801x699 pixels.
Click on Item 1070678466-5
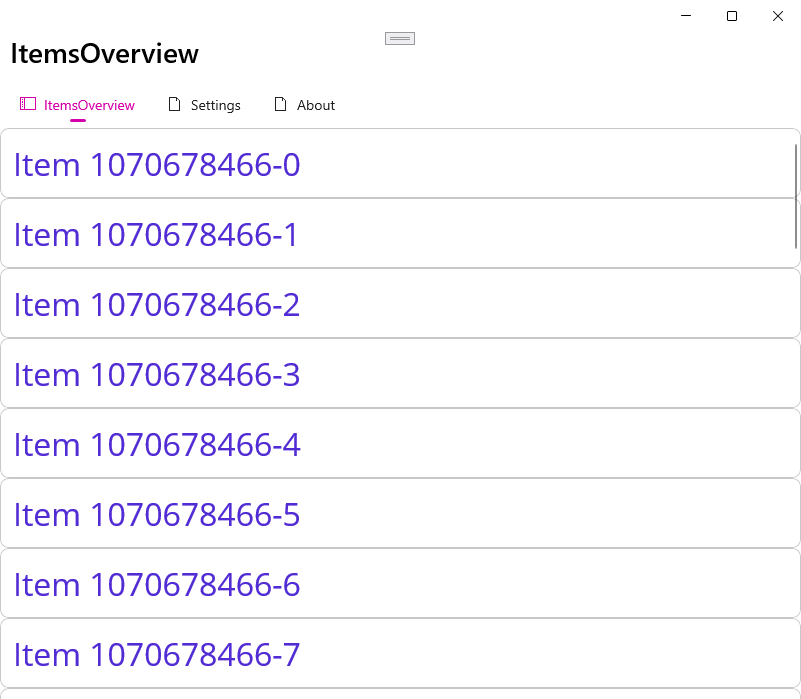tap(400, 514)
